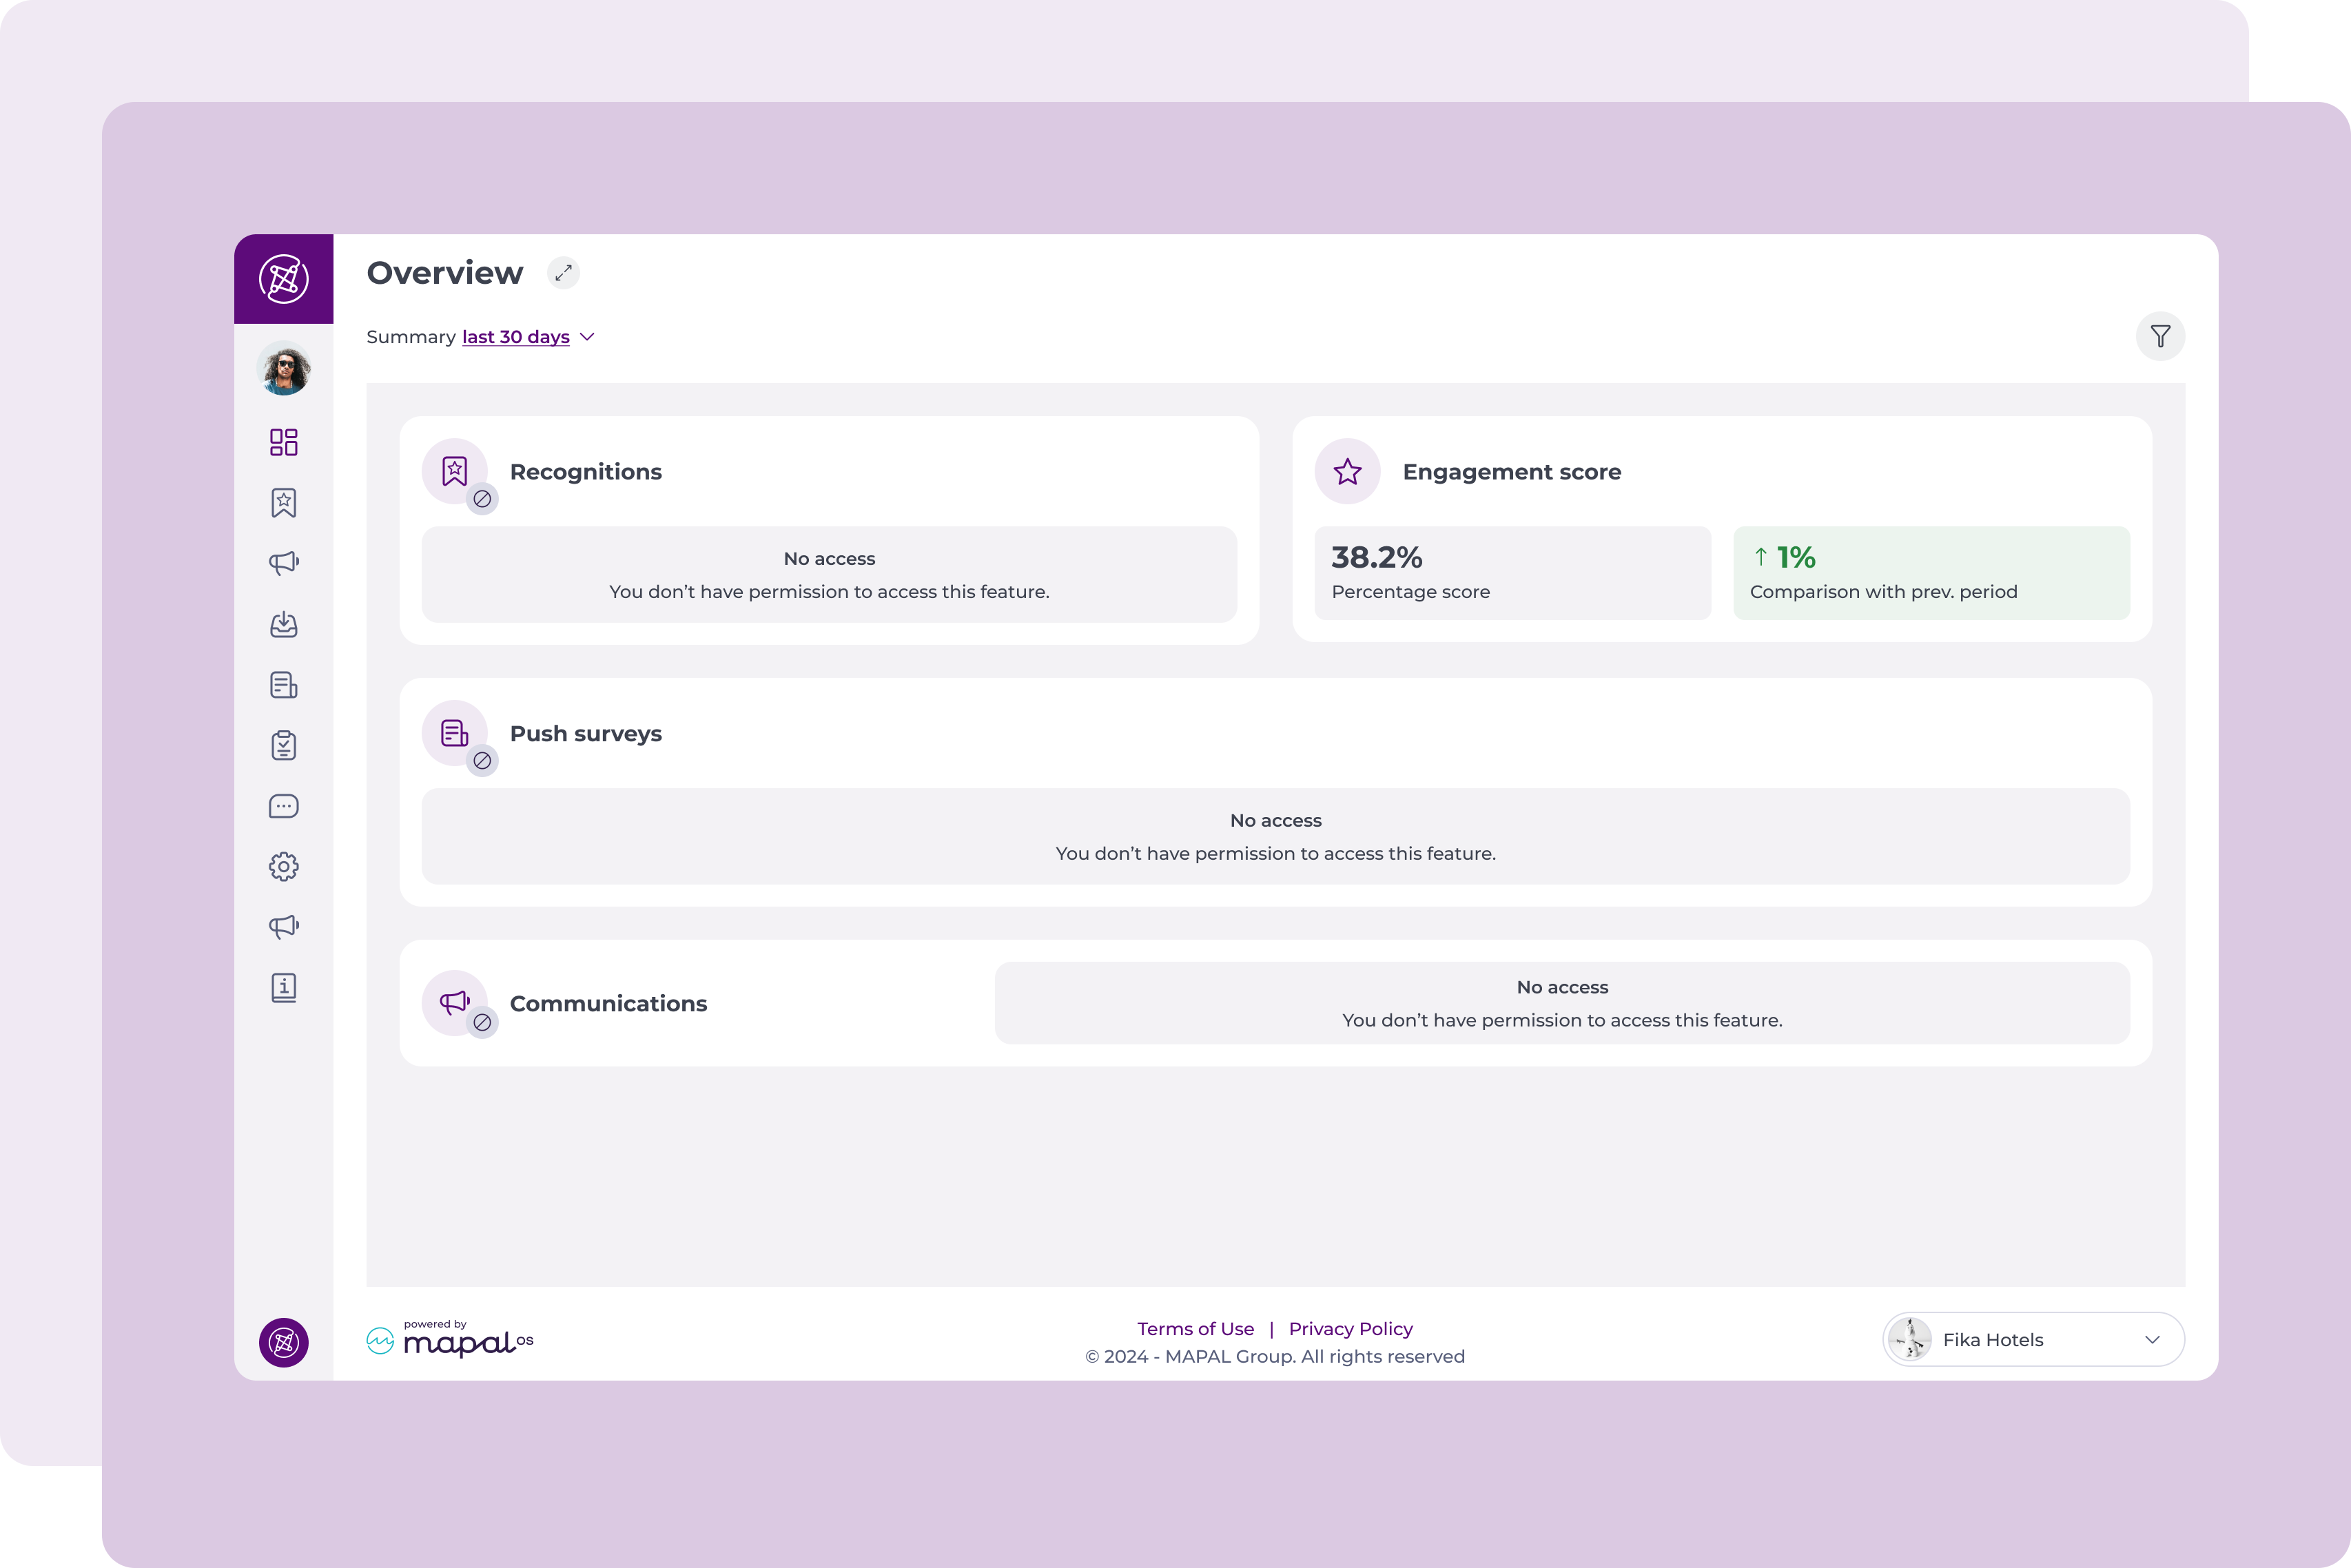This screenshot has height=1568, width=2351.
Task: Expand the Overview panel with arrows icon
Action: pos(563,272)
